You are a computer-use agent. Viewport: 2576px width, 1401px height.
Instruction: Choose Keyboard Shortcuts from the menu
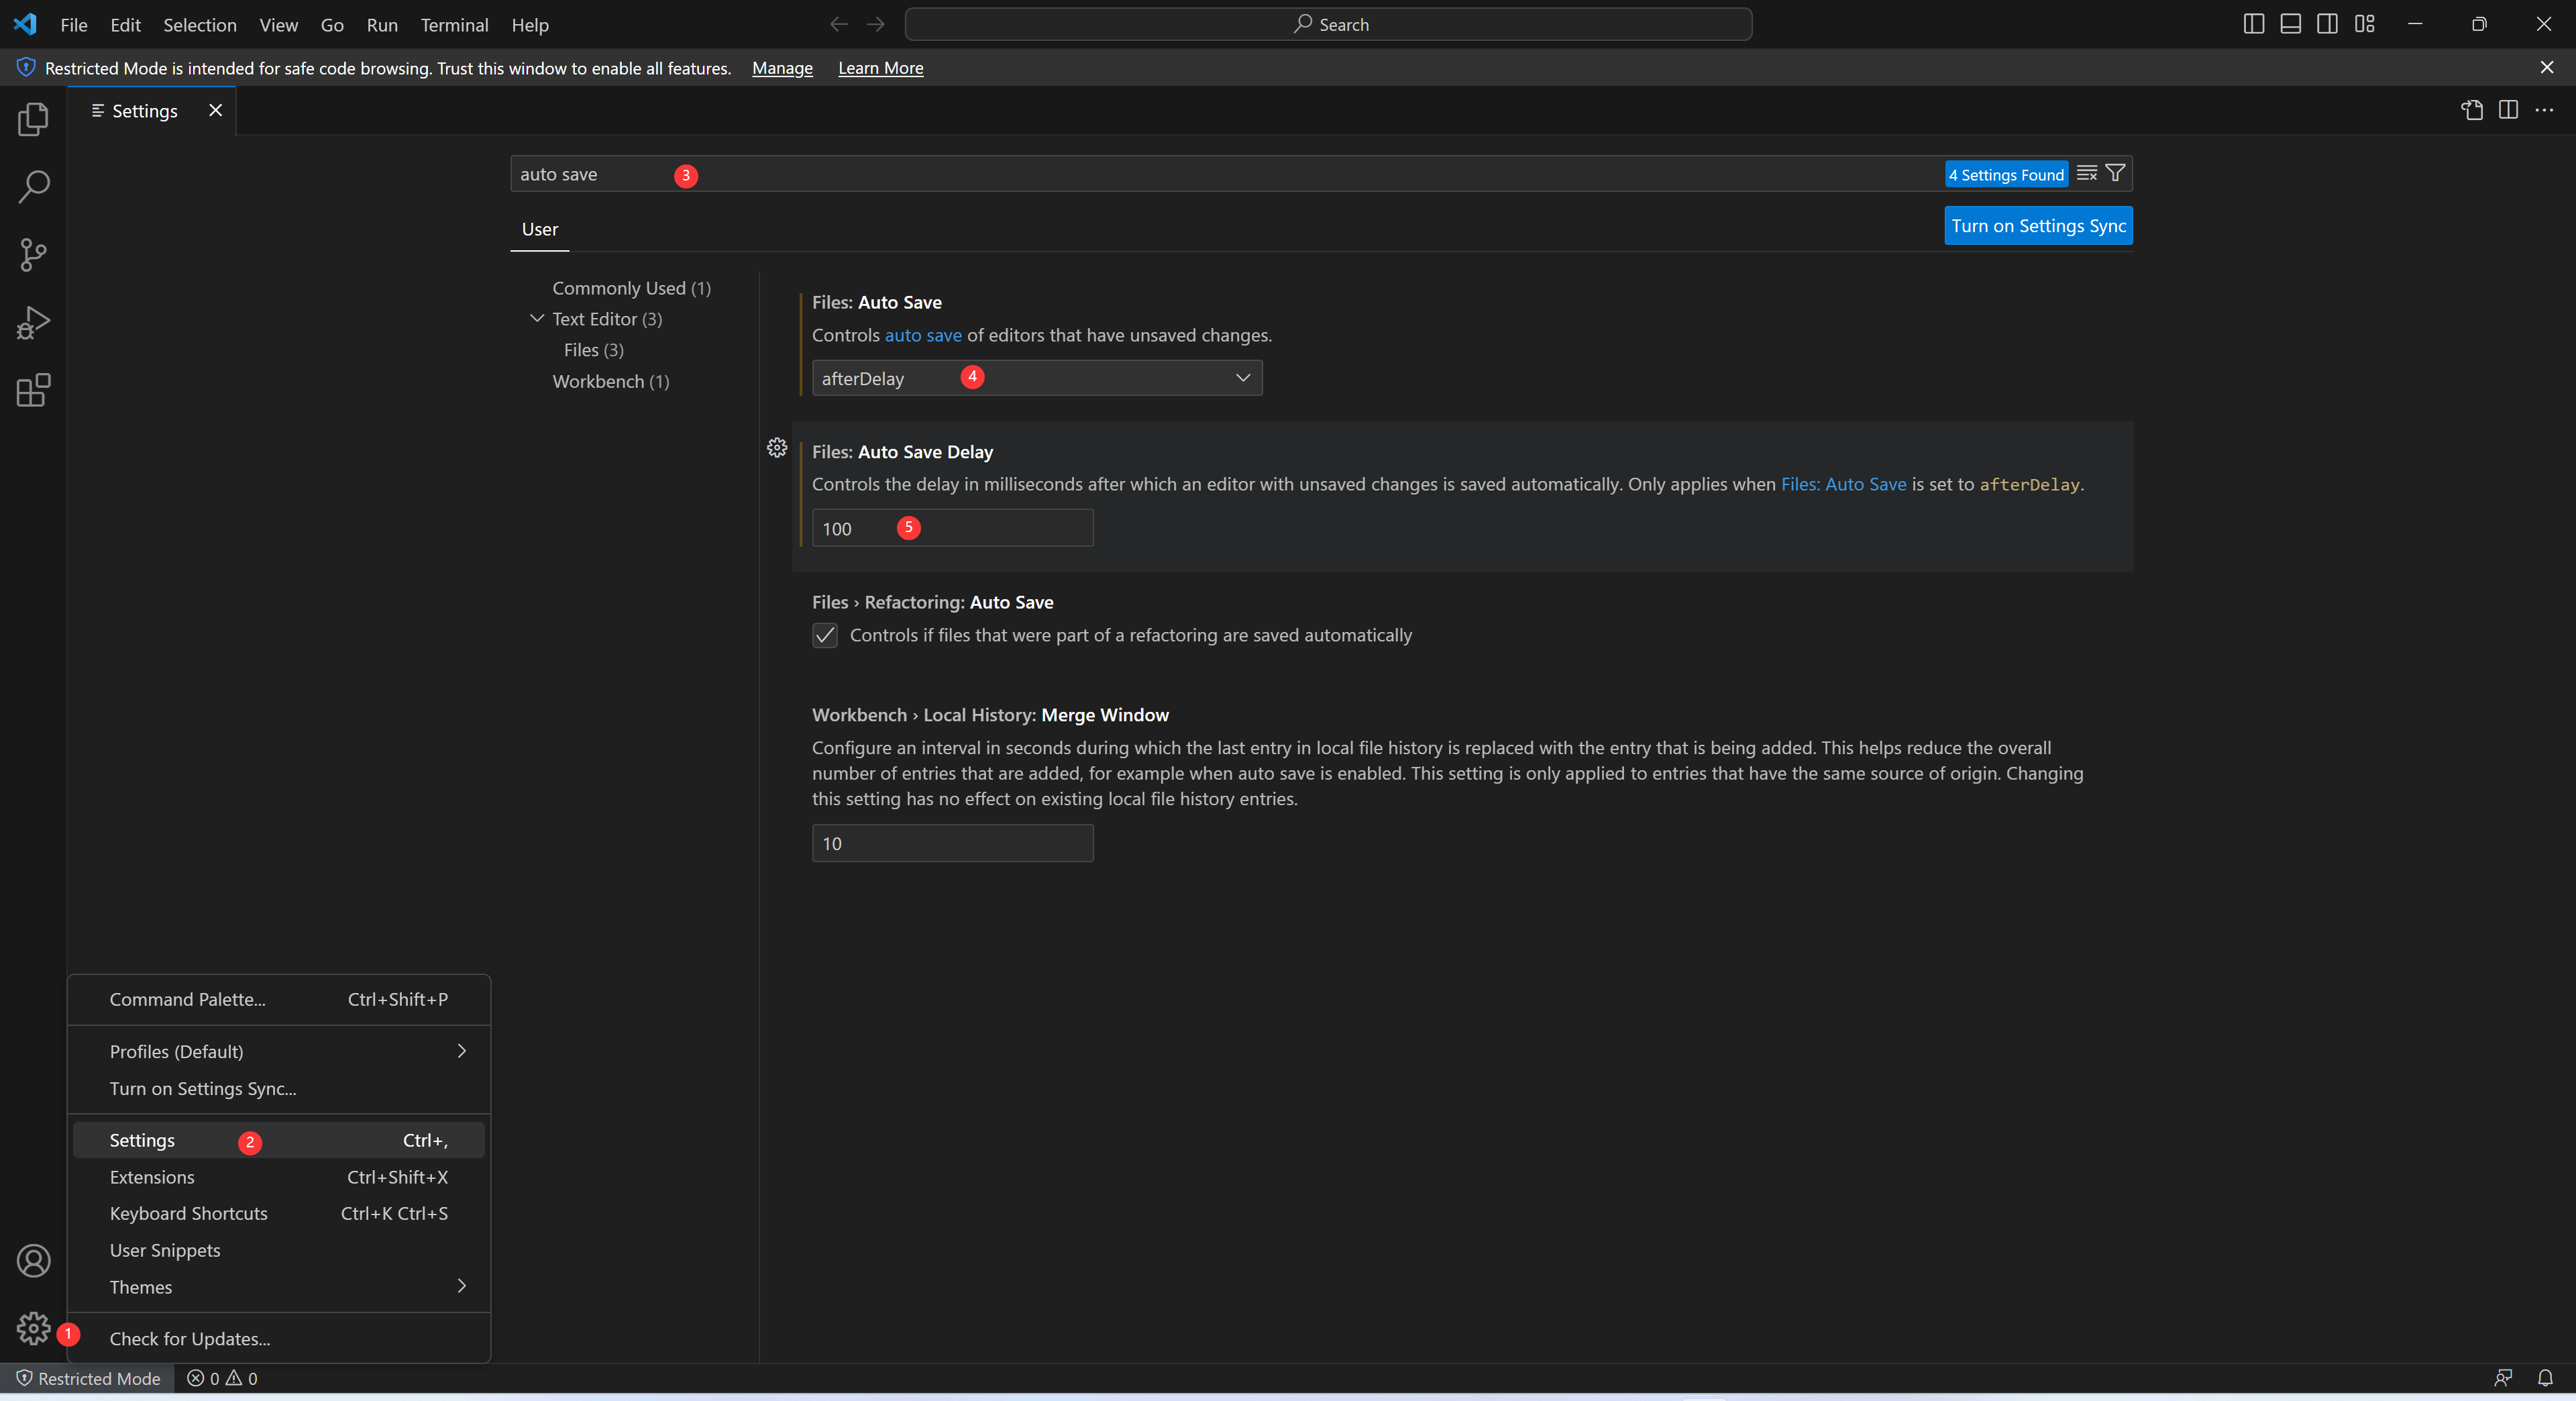279,1213
